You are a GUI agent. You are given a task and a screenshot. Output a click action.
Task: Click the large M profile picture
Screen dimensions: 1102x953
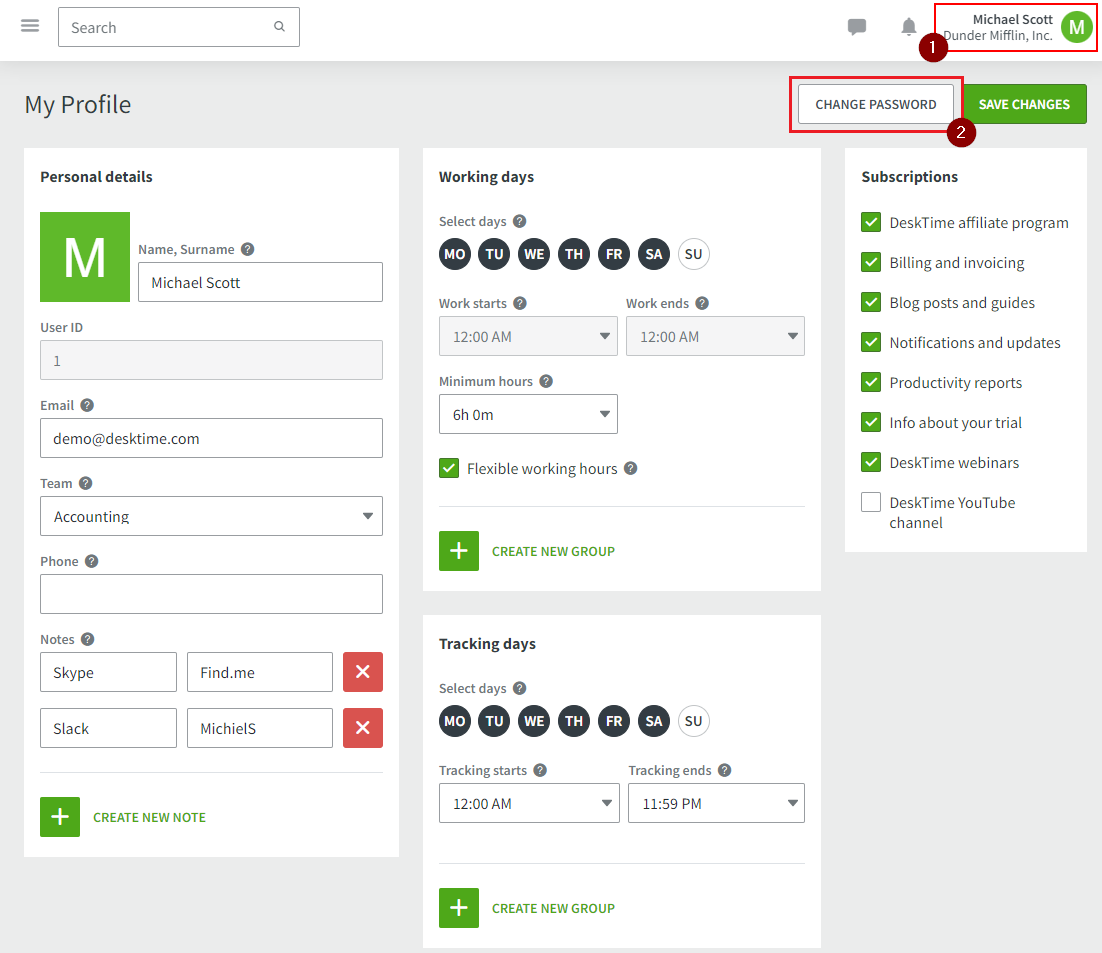tap(85, 257)
